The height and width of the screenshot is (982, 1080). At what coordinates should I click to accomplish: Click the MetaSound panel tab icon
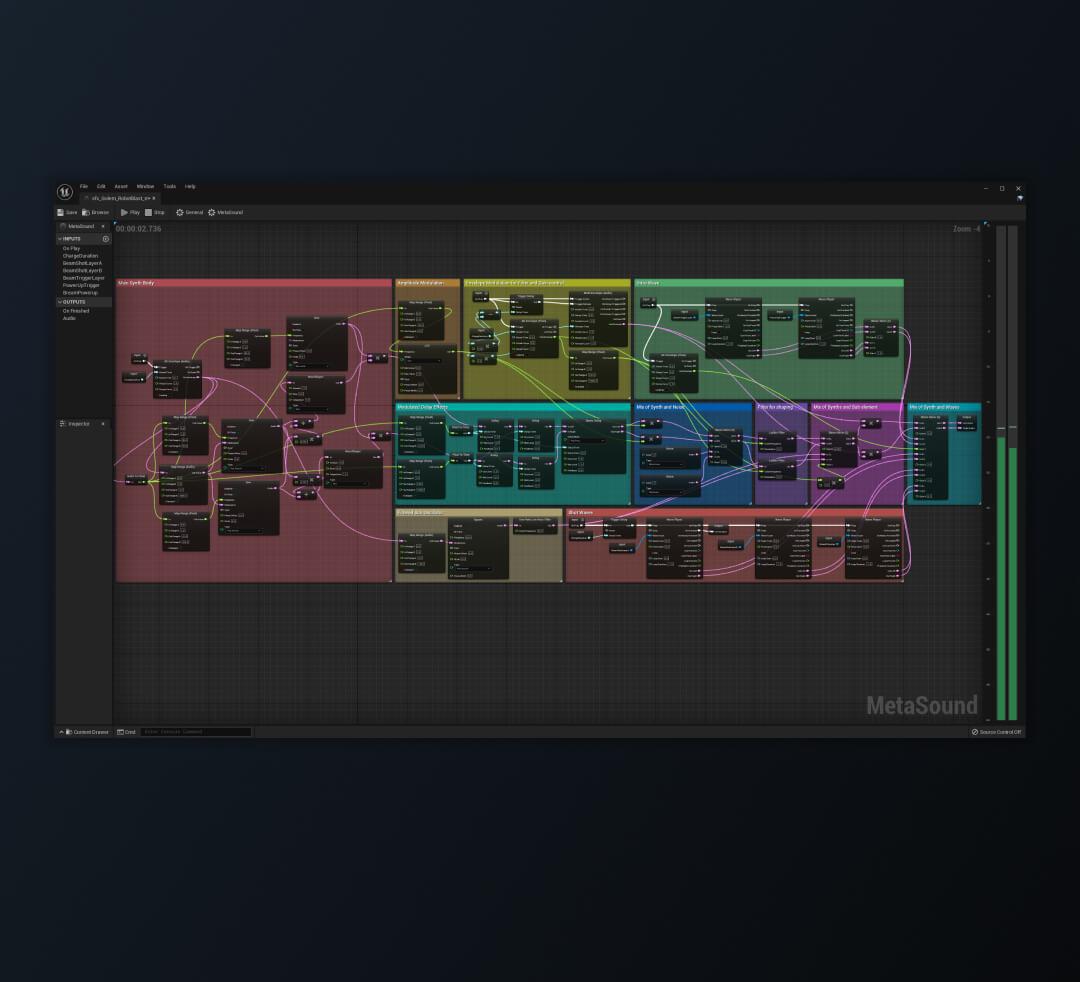(63, 227)
